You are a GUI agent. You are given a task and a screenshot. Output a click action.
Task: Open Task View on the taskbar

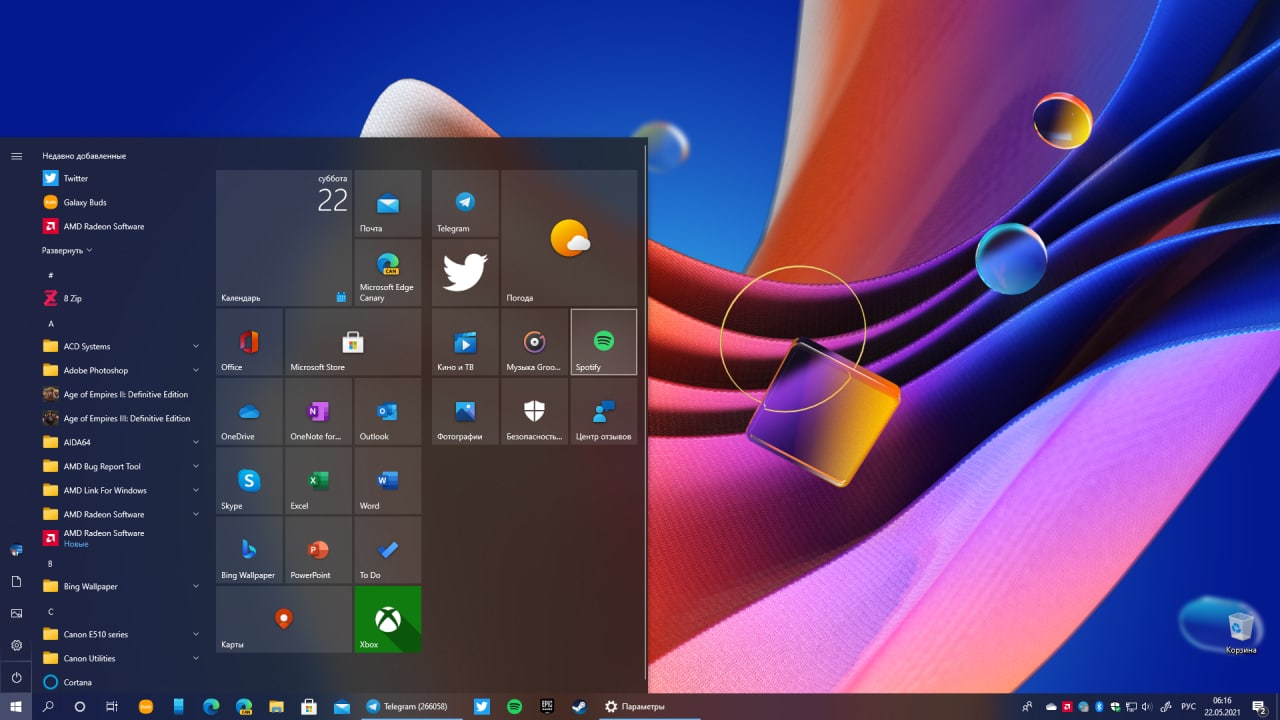(x=112, y=706)
